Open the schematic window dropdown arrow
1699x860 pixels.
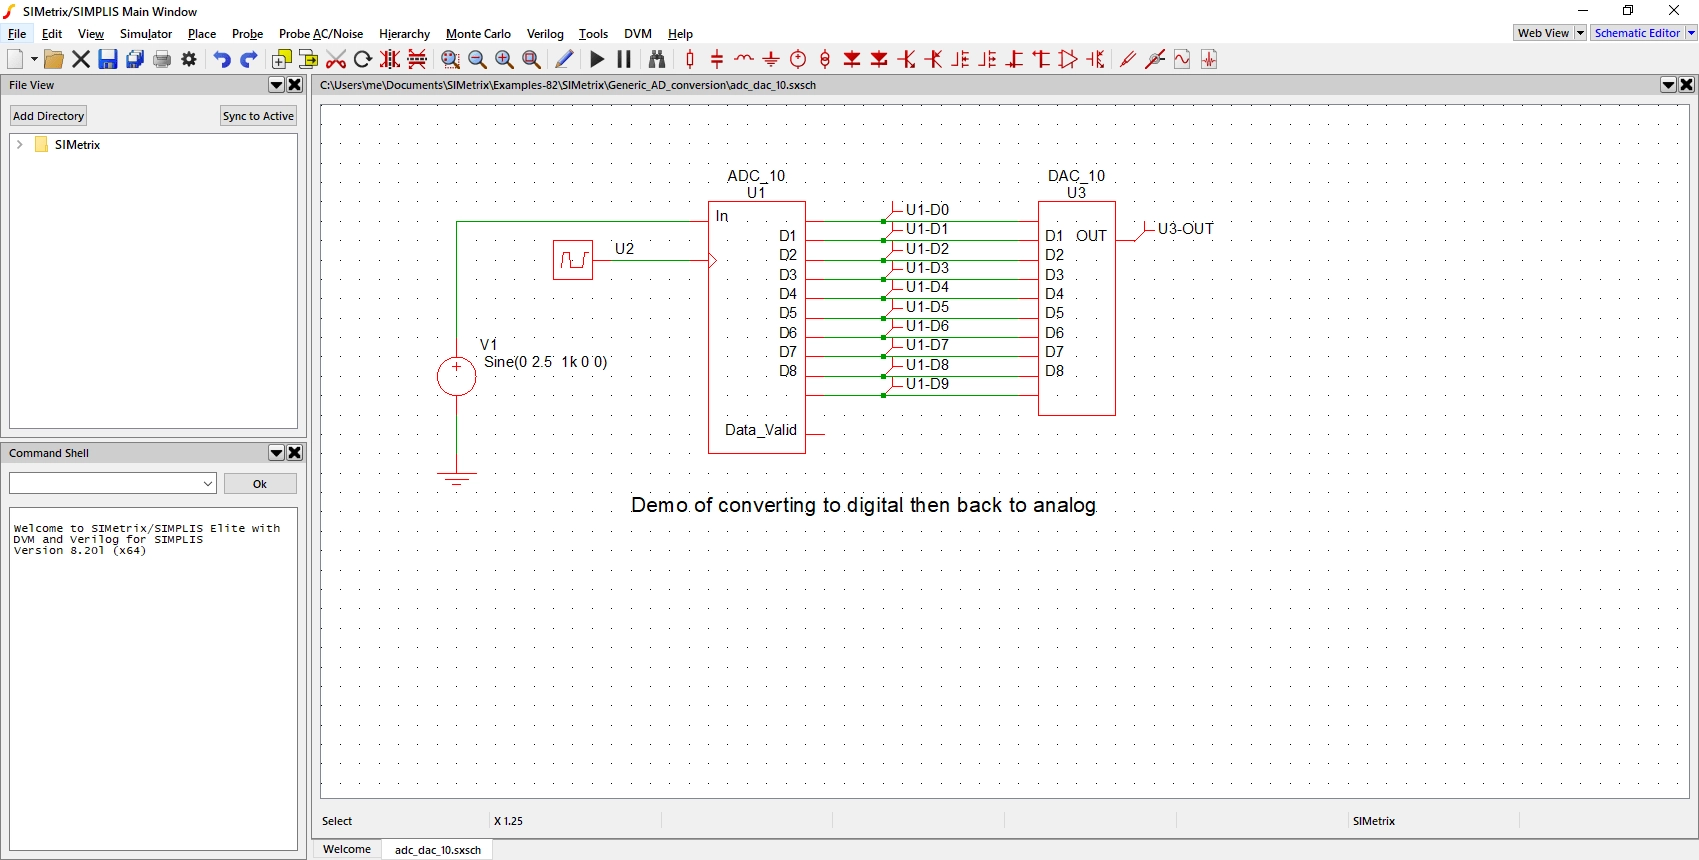(x=1668, y=85)
